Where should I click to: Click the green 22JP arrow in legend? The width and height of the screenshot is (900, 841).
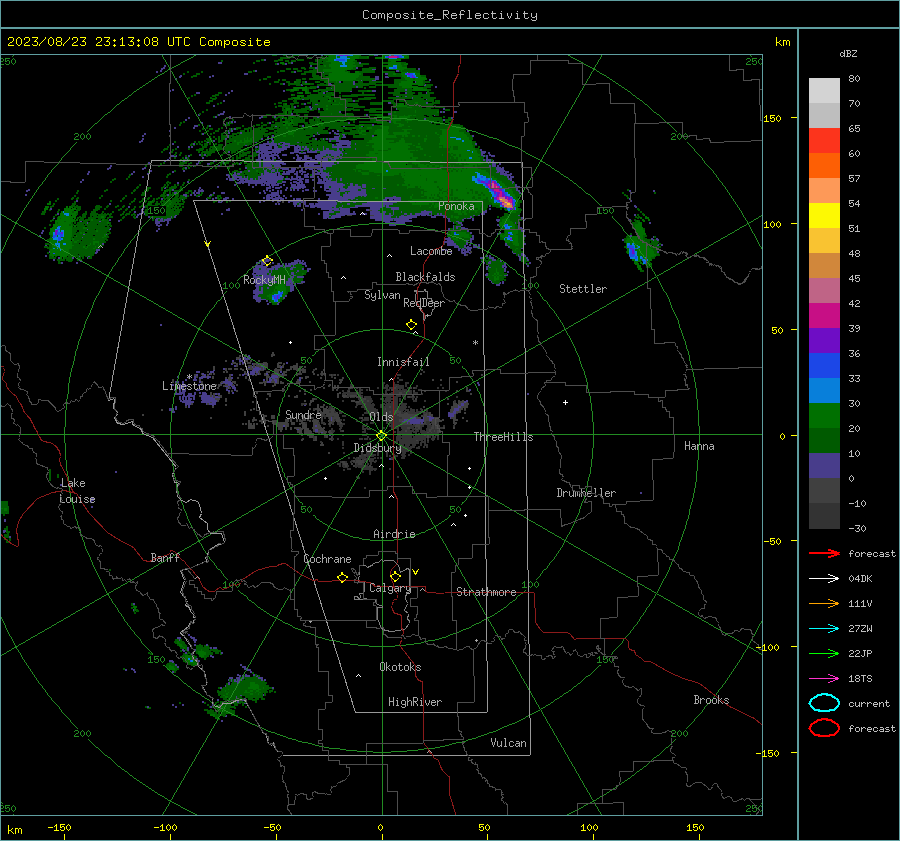click(824, 653)
